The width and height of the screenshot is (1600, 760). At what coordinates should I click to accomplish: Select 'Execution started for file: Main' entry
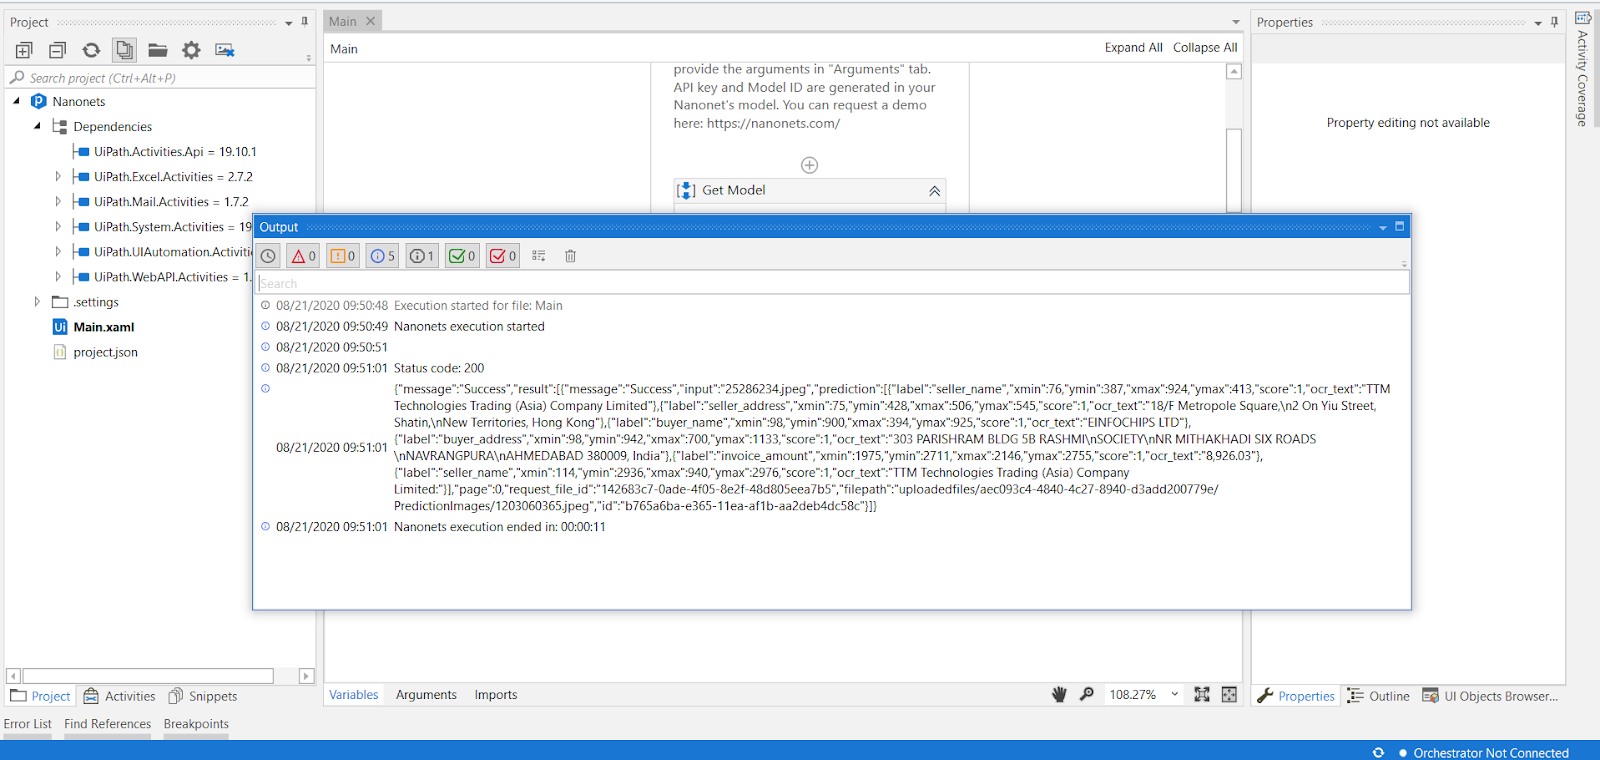tap(478, 306)
